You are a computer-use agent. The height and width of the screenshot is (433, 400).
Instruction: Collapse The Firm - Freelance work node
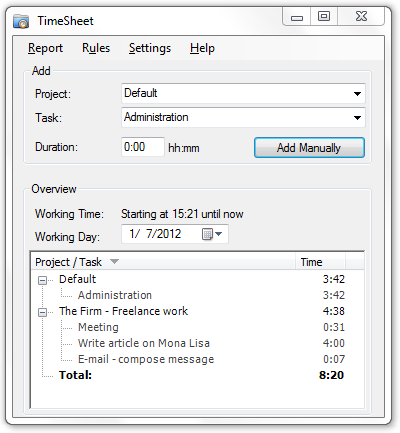click(x=42, y=312)
